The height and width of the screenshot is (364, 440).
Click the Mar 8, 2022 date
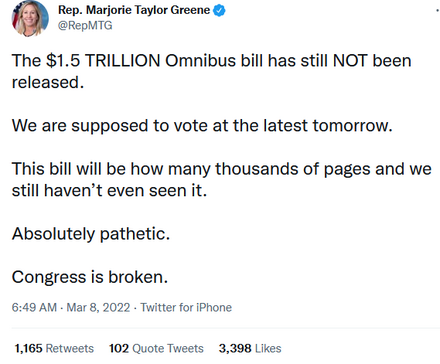[x=98, y=307]
